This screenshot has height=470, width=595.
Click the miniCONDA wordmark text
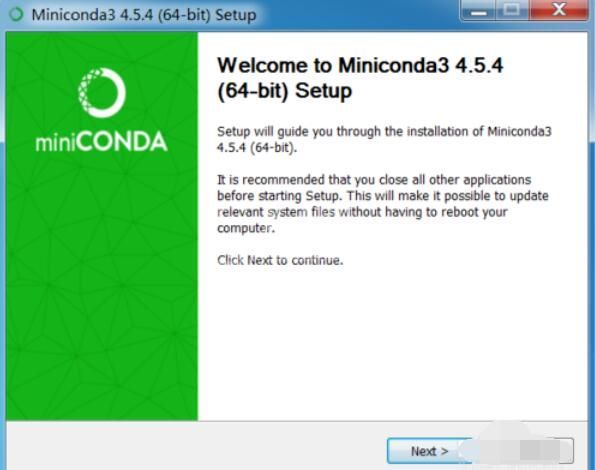click(x=101, y=142)
